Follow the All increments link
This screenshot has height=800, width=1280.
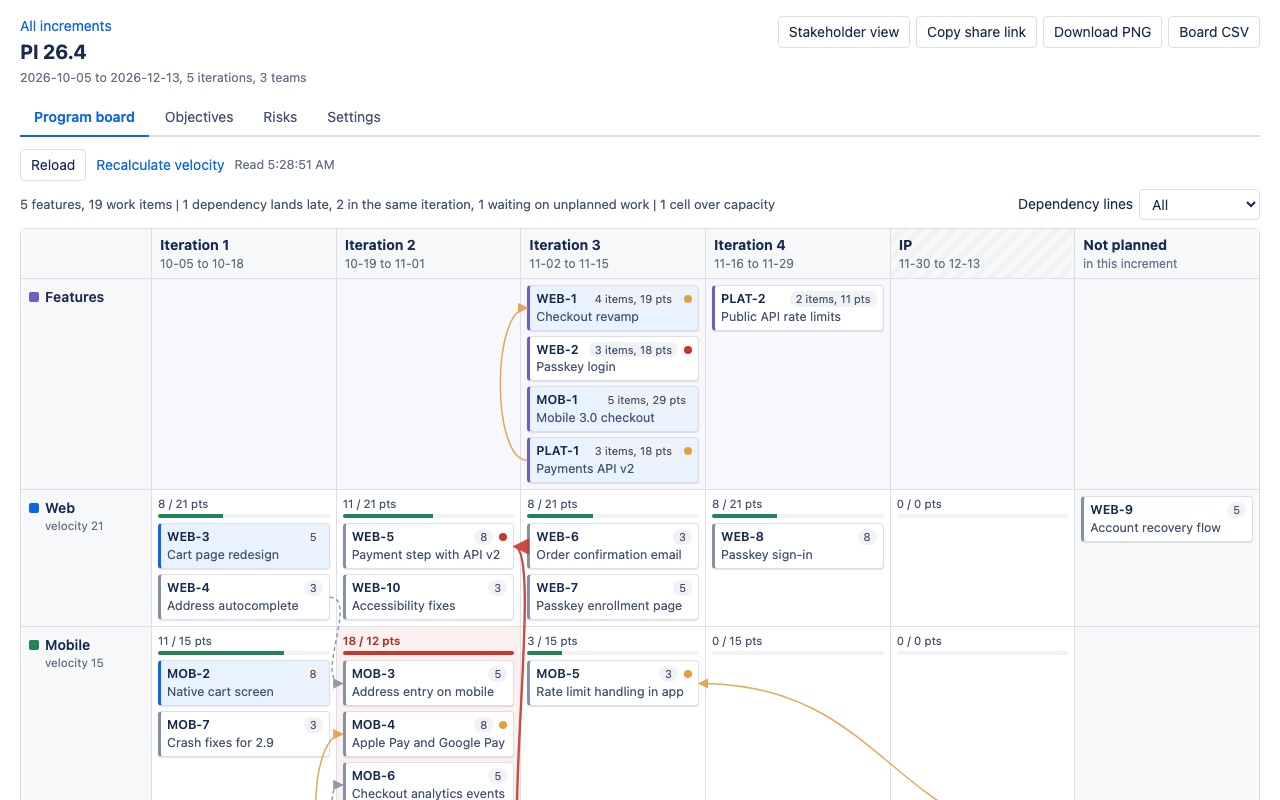[66, 26]
